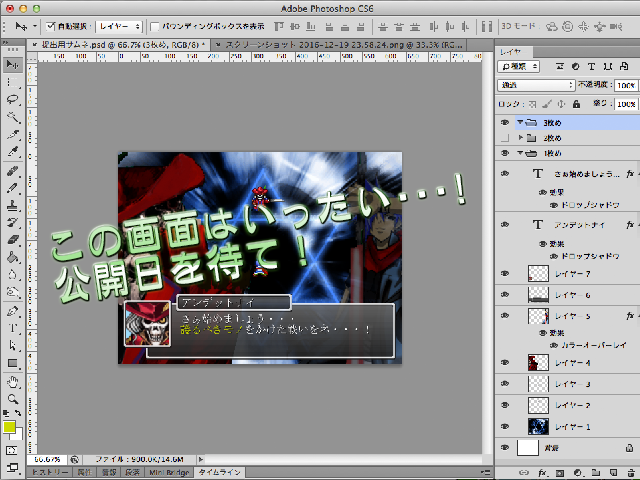The image size is (640, 480).
Task: Hide レイヤー 7
Action: (505, 273)
